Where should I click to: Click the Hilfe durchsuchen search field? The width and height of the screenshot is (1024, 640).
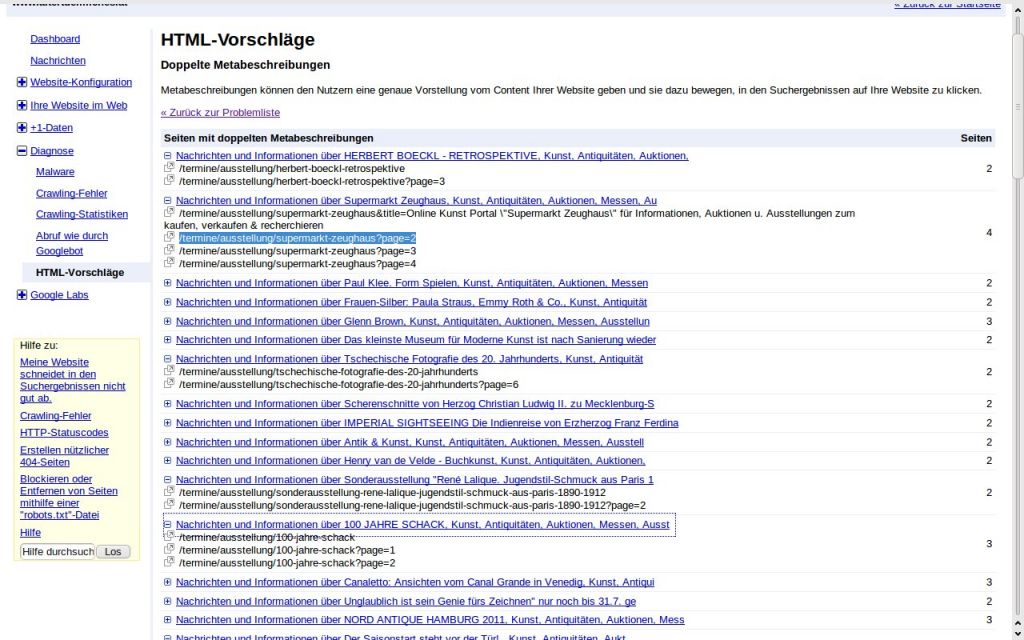tap(57, 552)
